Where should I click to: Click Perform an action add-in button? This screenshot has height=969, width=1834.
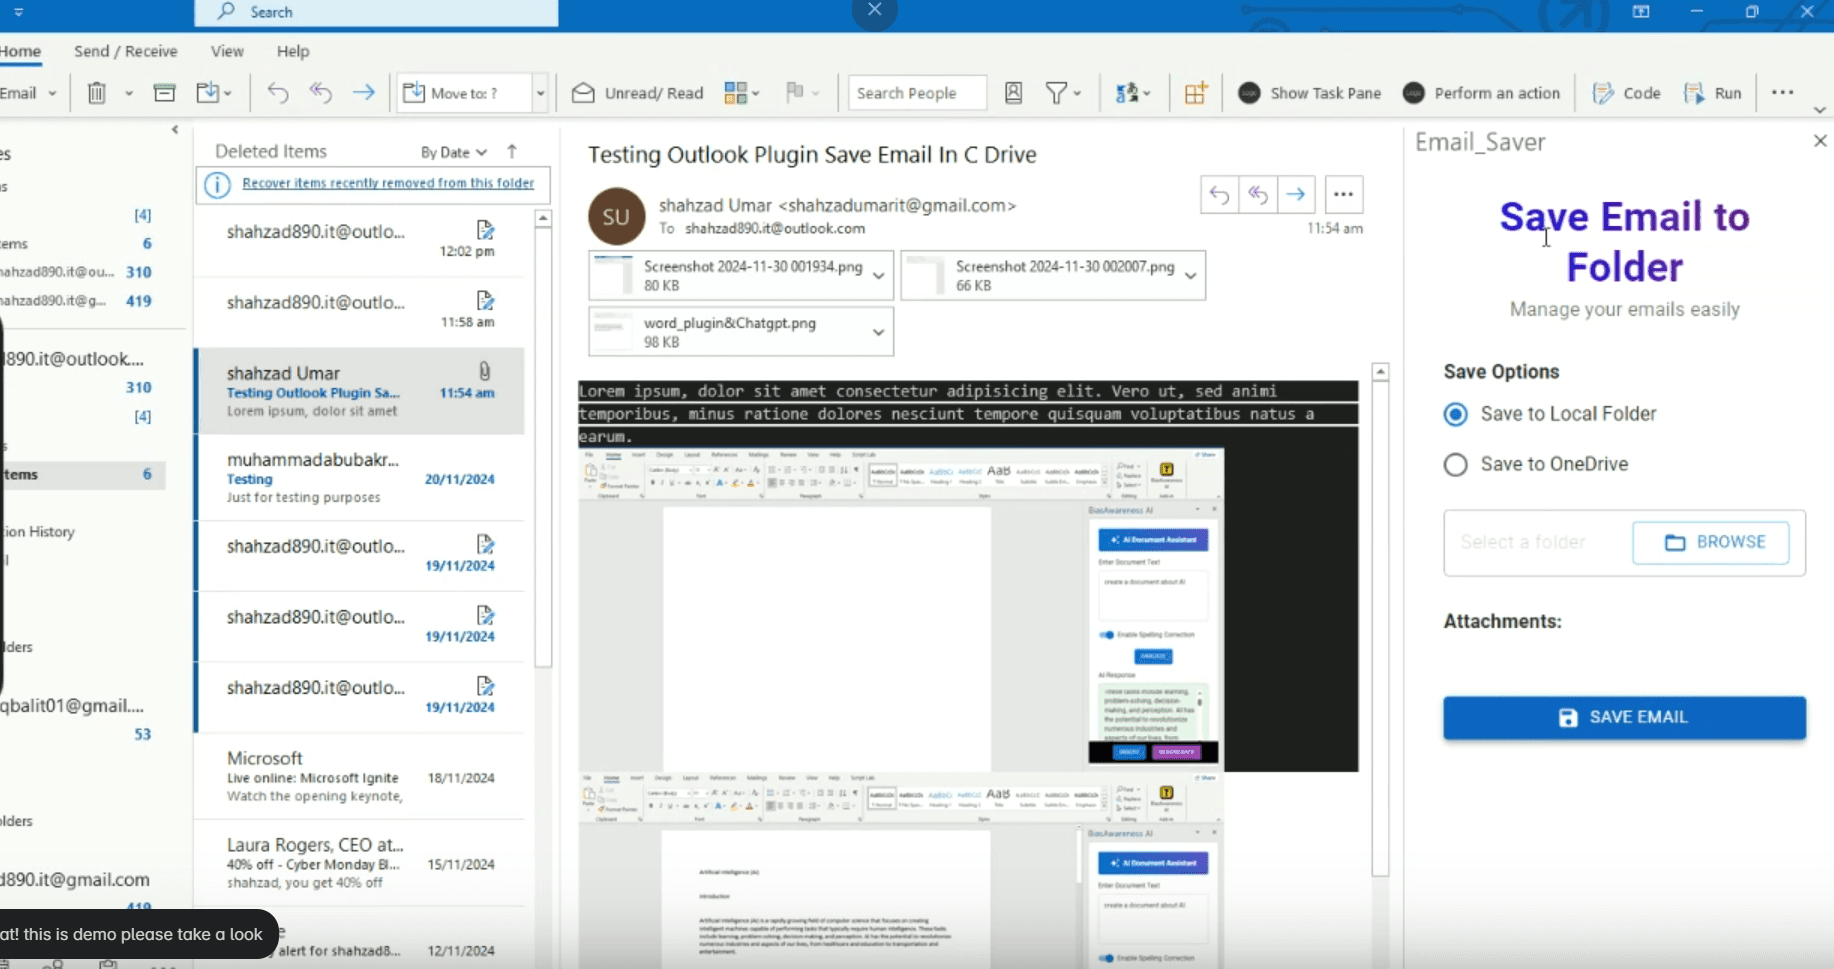(x=1481, y=93)
